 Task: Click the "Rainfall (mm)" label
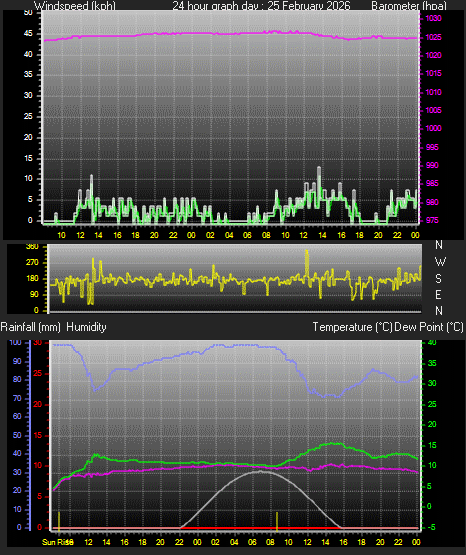click(30, 327)
